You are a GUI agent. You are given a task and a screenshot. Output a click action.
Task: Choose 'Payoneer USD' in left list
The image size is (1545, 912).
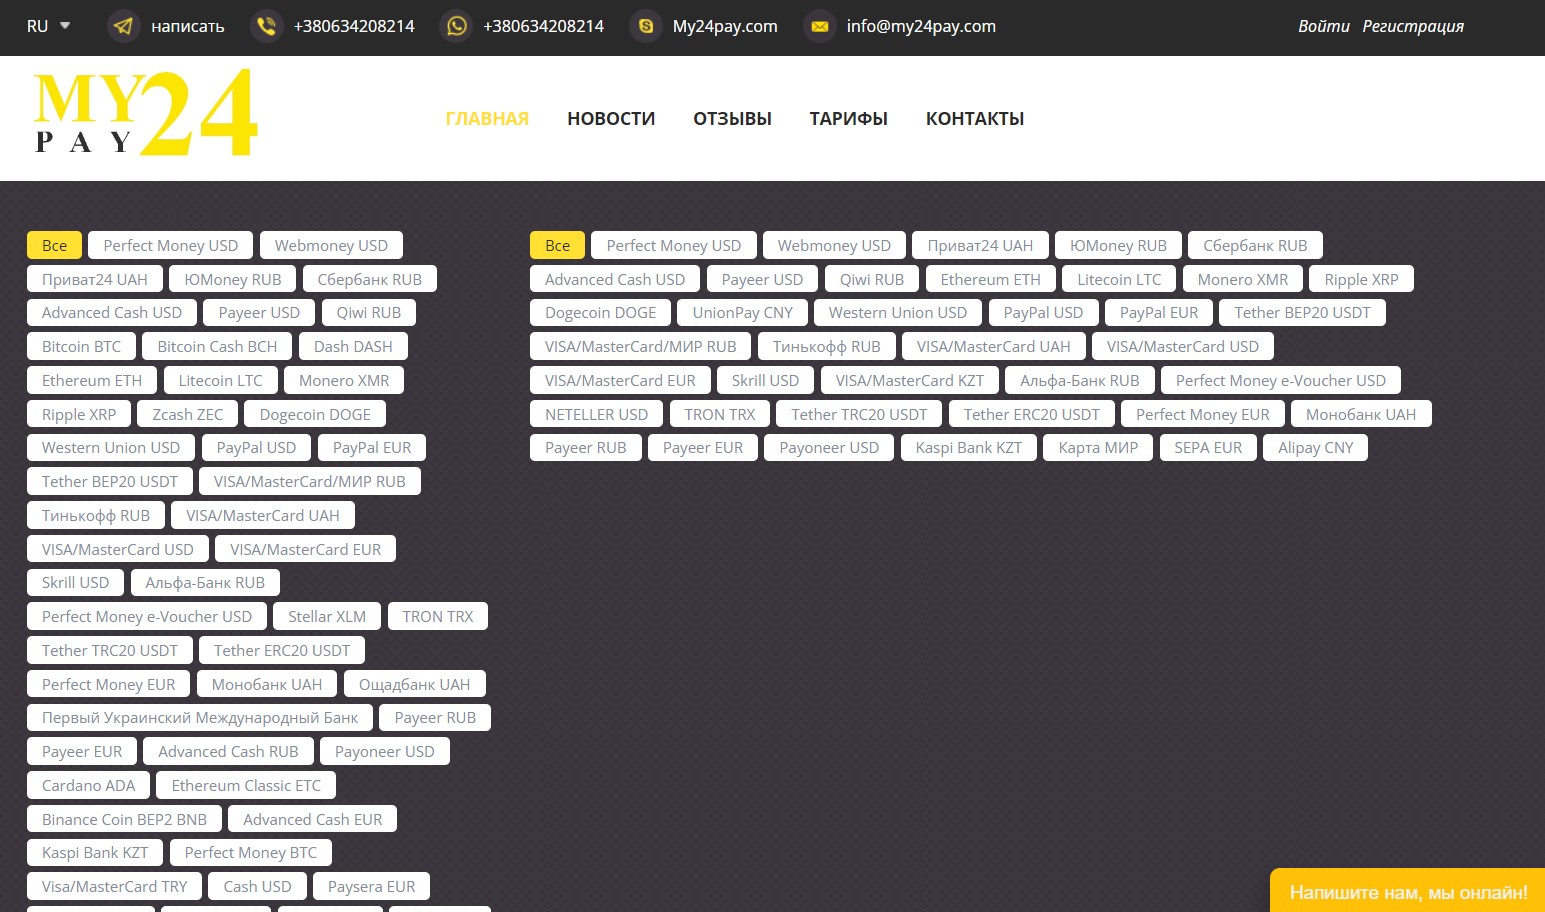[x=385, y=752]
